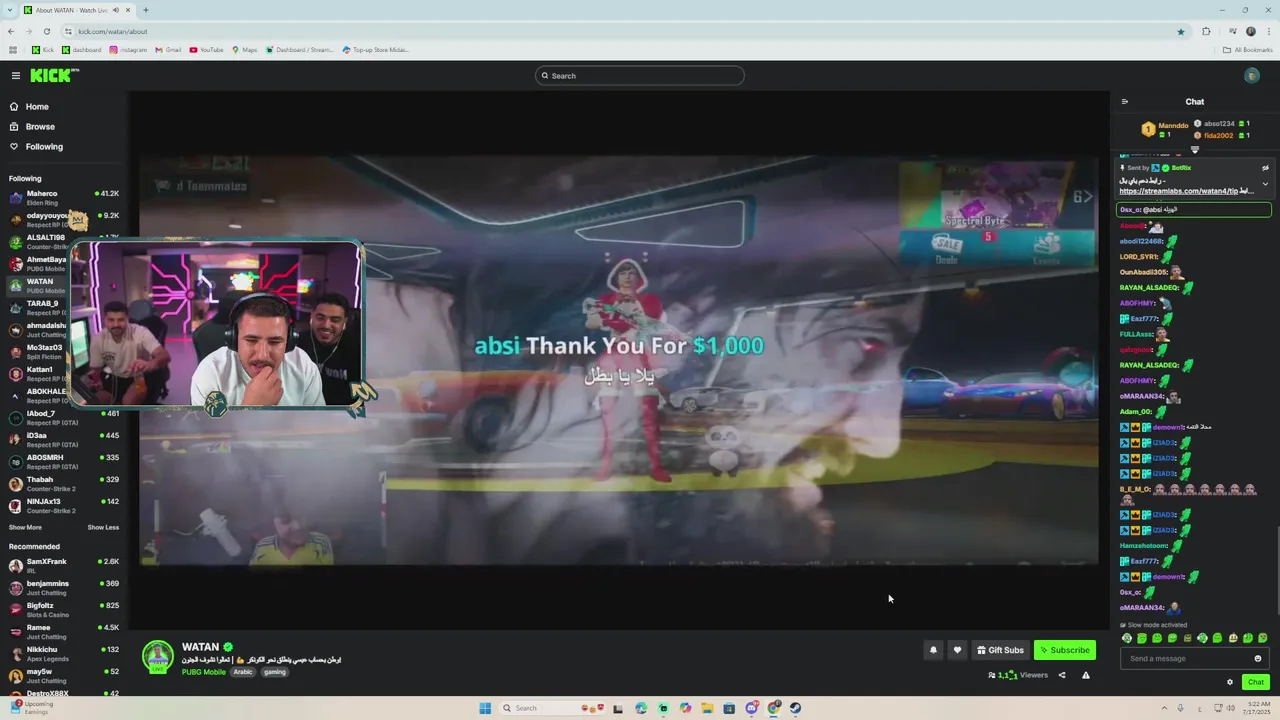Open SamXFrank recommended channel

(62, 566)
